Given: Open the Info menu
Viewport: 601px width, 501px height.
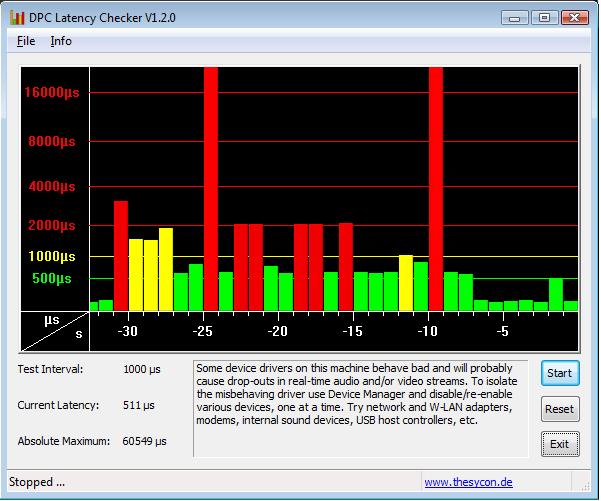Looking at the screenshot, I should click(x=61, y=41).
